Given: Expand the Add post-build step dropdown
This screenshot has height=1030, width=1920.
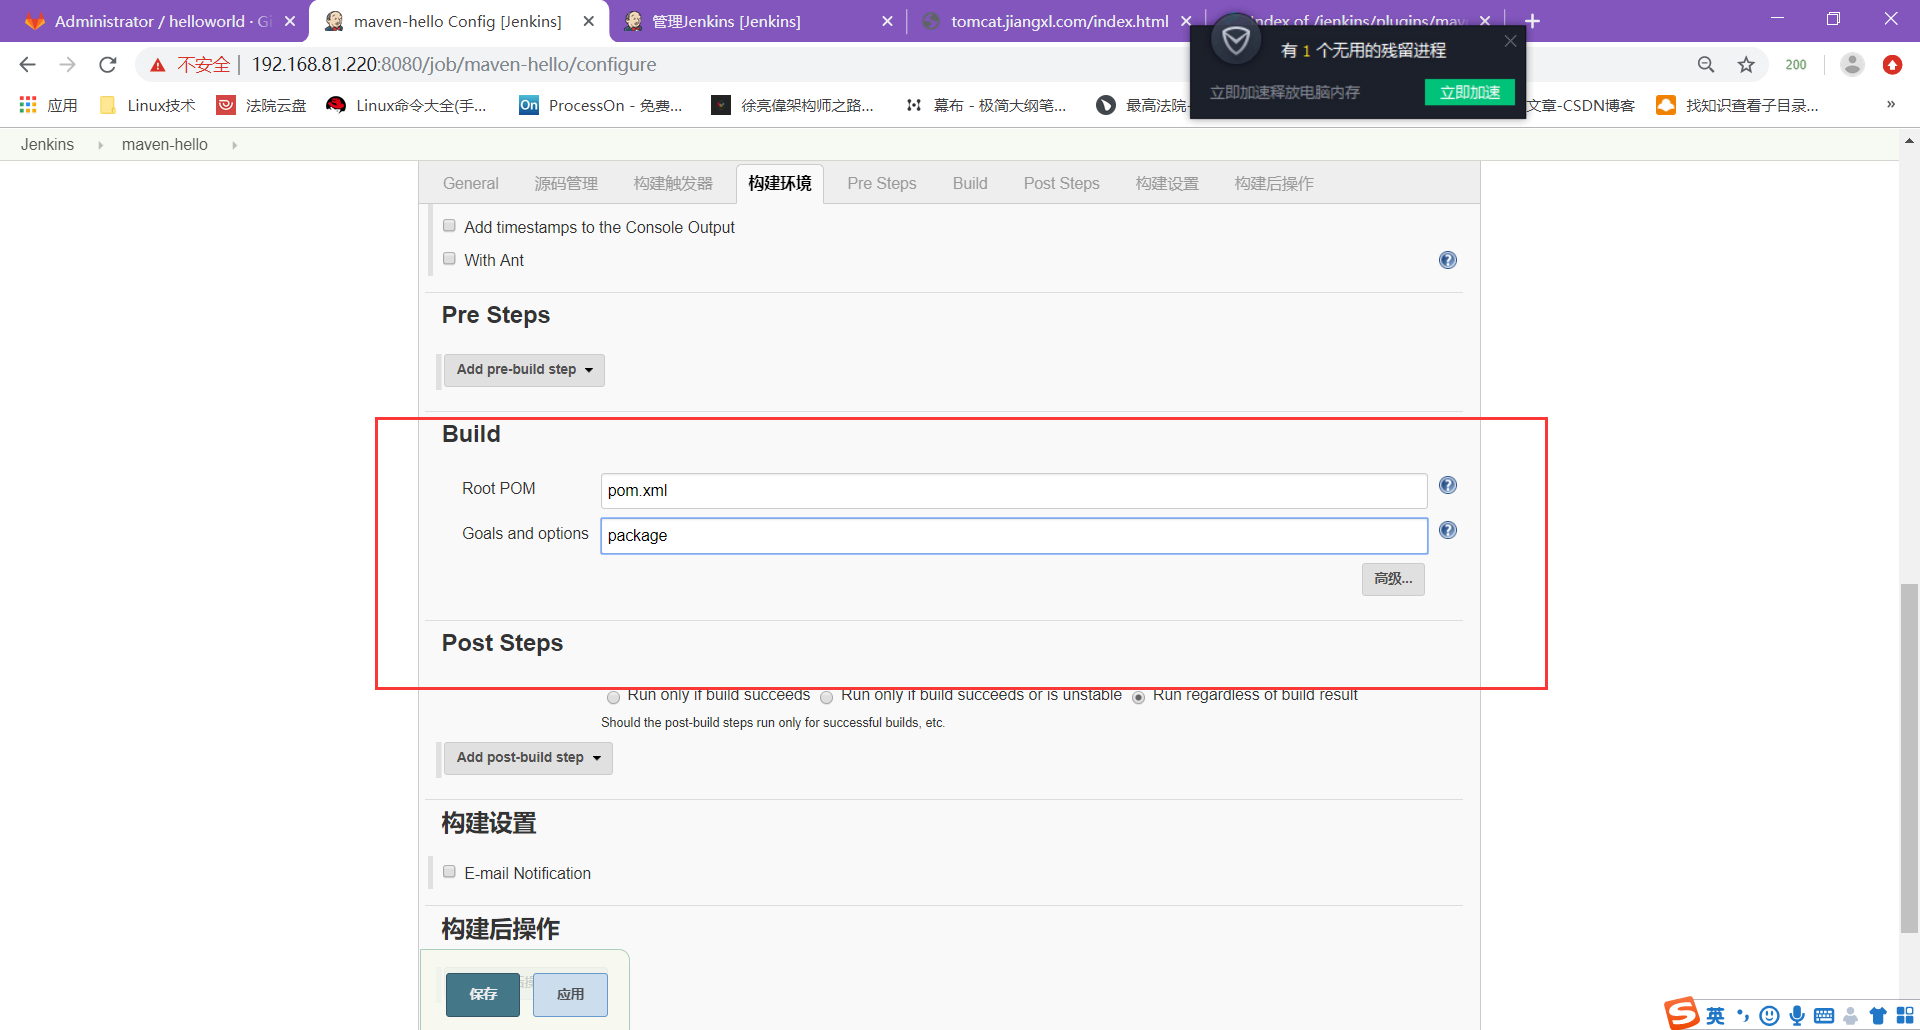Looking at the screenshot, I should tap(528, 758).
